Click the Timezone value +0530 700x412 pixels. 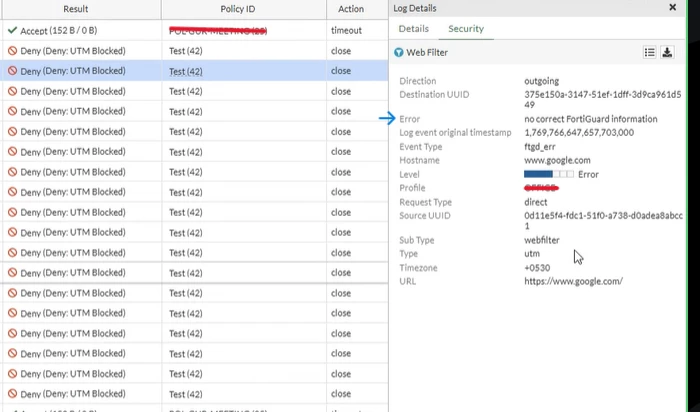[x=537, y=268]
